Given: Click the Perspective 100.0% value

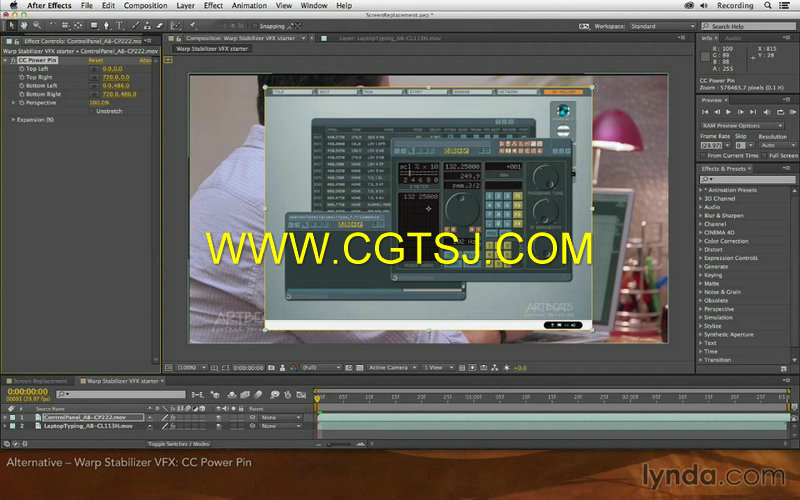Looking at the screenshot, I should tap(99, 103).
